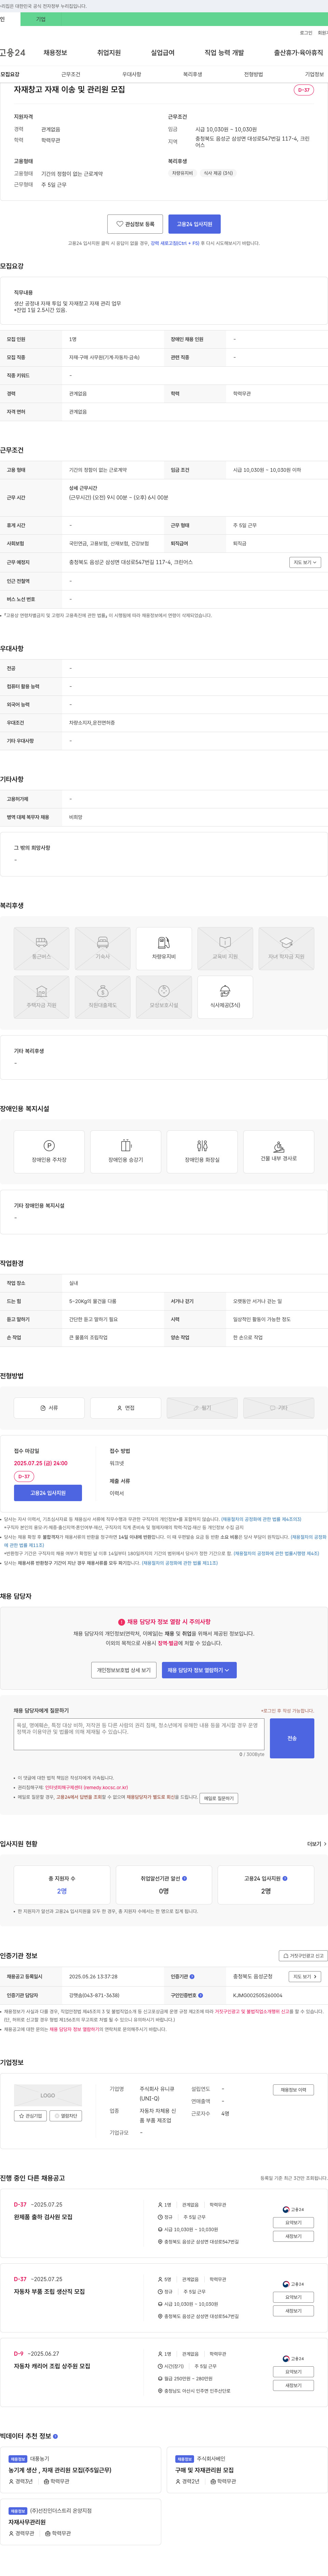Viewport: 328px width, 2576px height.
Task: Open the info icon next to 인증기관
Action: (x=192, y=1976)
